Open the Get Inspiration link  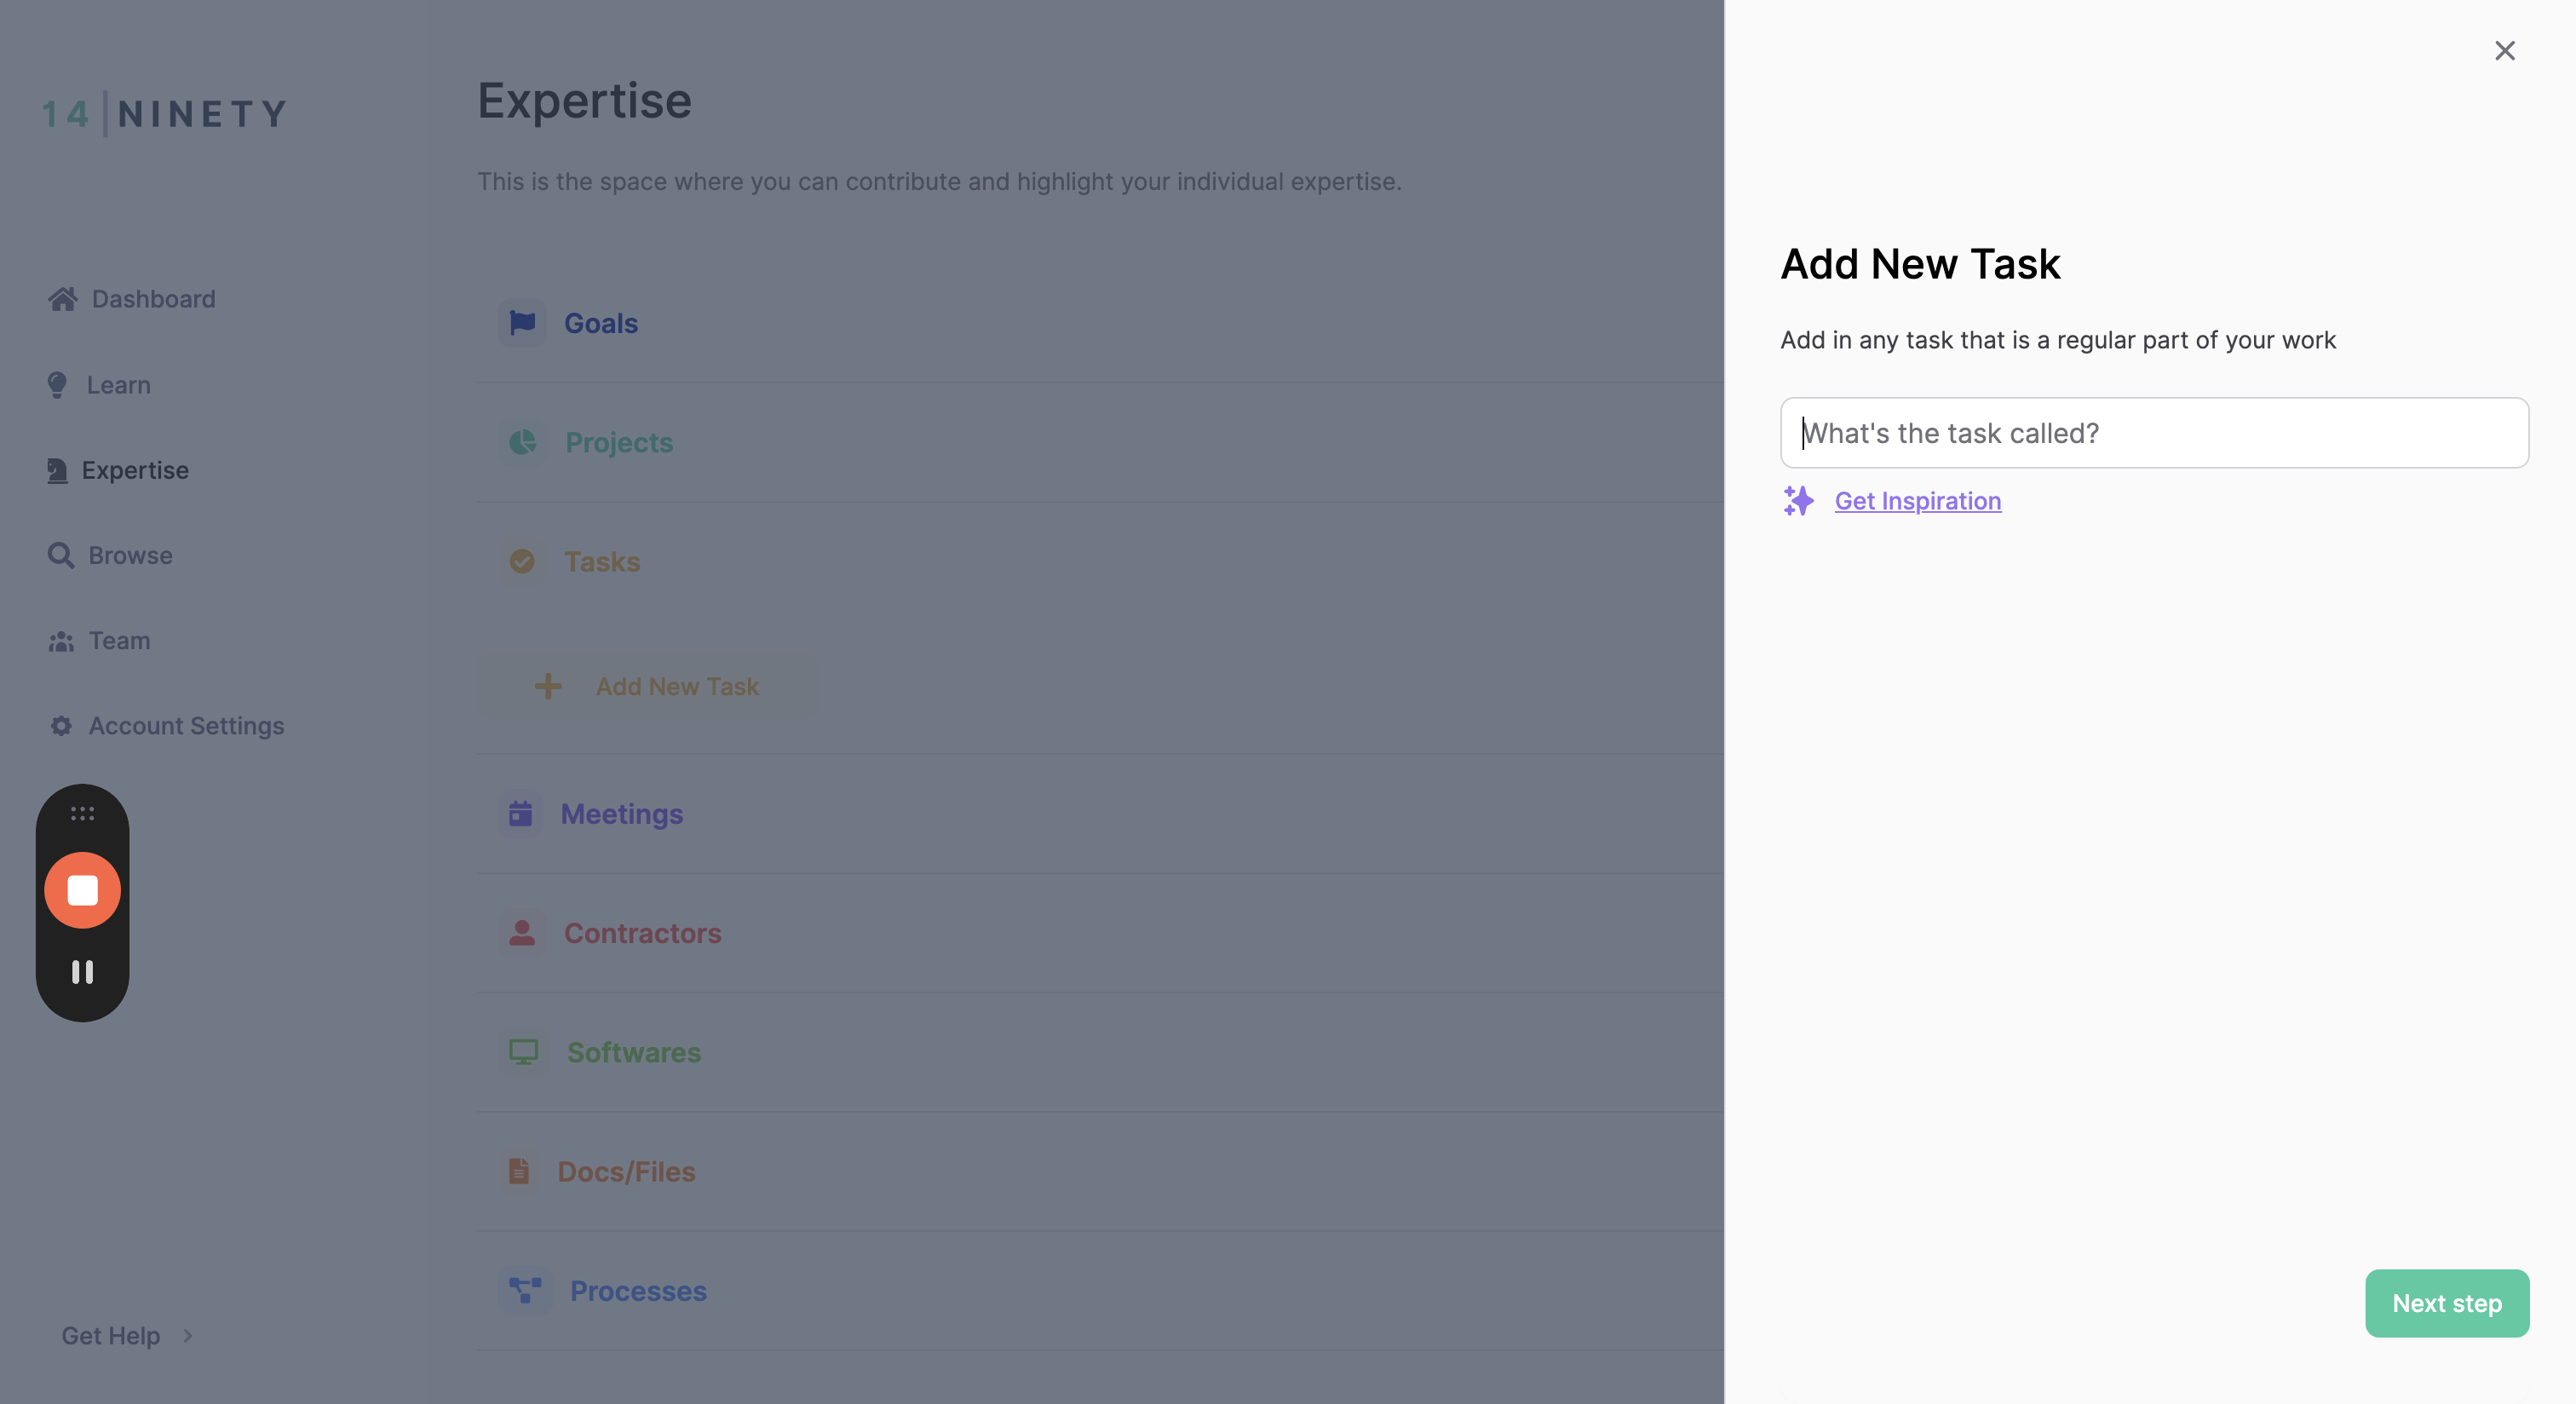(x=1917, y=501)
